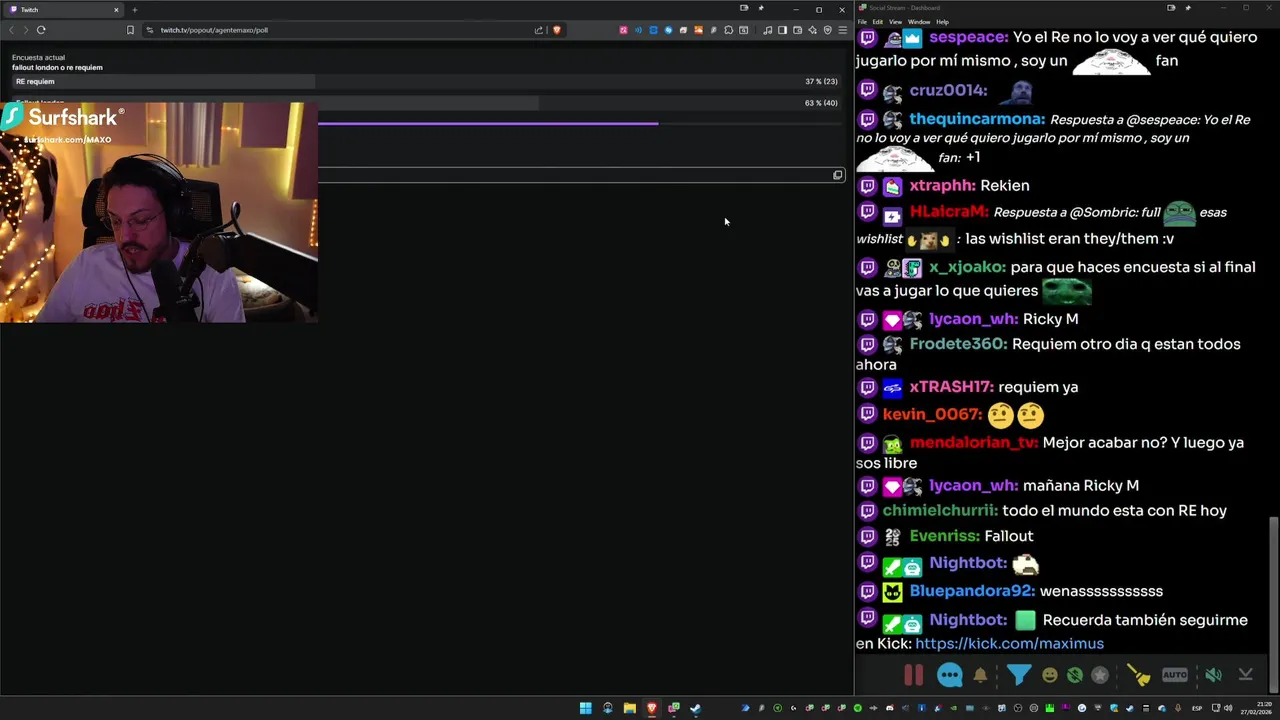The image size is (1280, 720).
Task: Open the Windows Start menu
Action: [585, 708]
